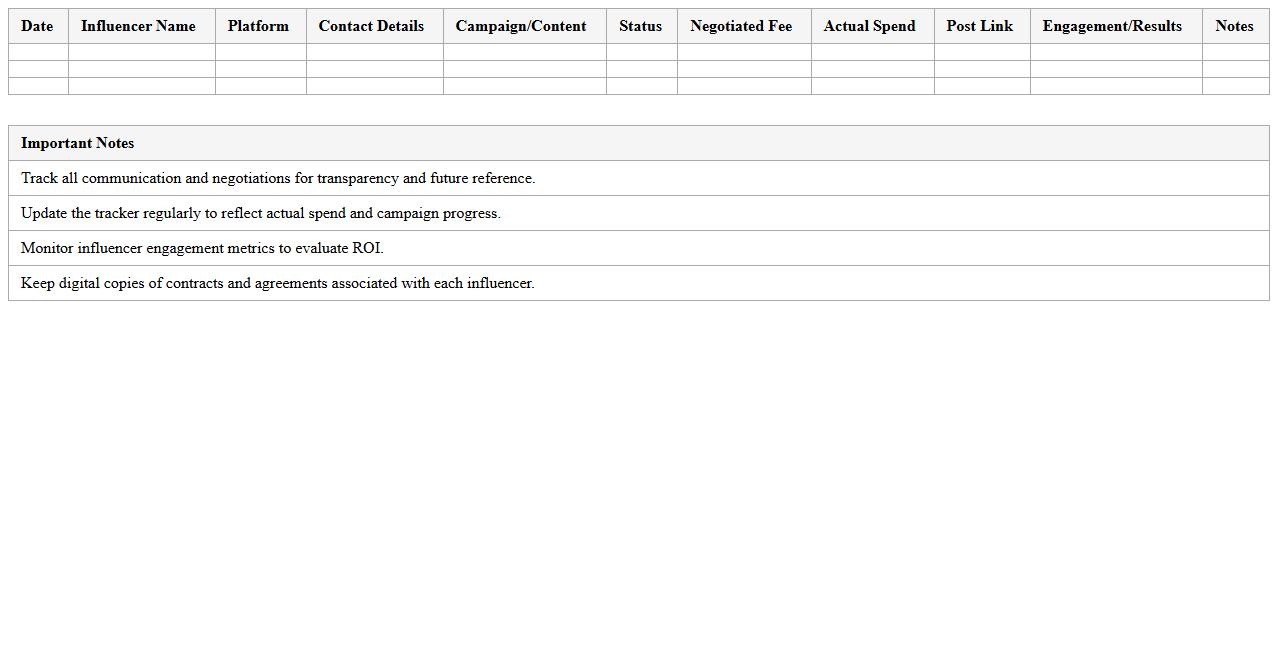The width and height of the screenshot is (1278, 650).
Task: Click the Important Notes heading
Action: click(x=77, y=143)
